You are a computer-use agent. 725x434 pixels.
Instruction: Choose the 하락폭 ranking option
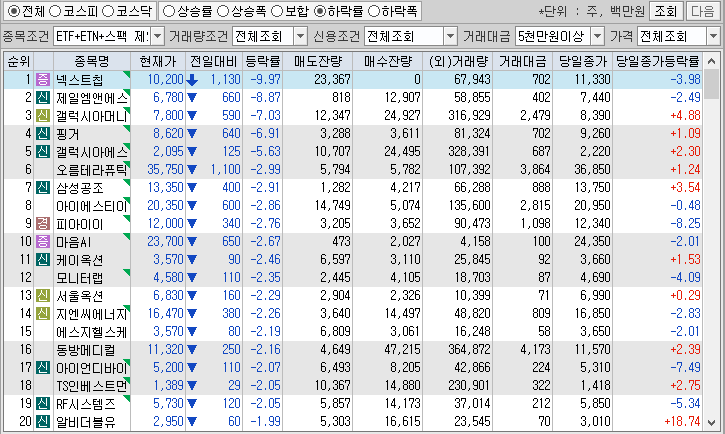[374, 11]
